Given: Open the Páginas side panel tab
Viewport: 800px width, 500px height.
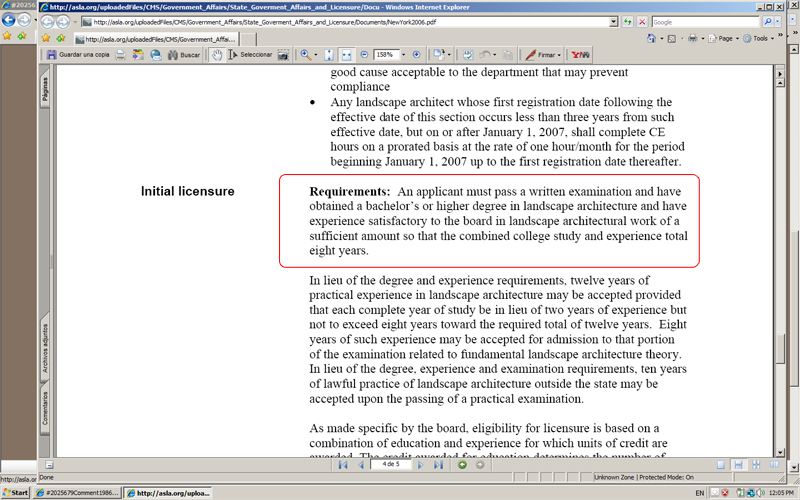Looking at the screenshot, I should point(44,90).
